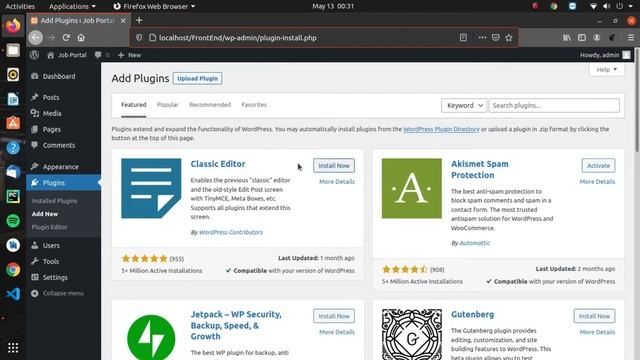The image size is (640, 360).
Task: Open comments bubble in admin bar
Action: pyautogui.click(x=101, y=55)
